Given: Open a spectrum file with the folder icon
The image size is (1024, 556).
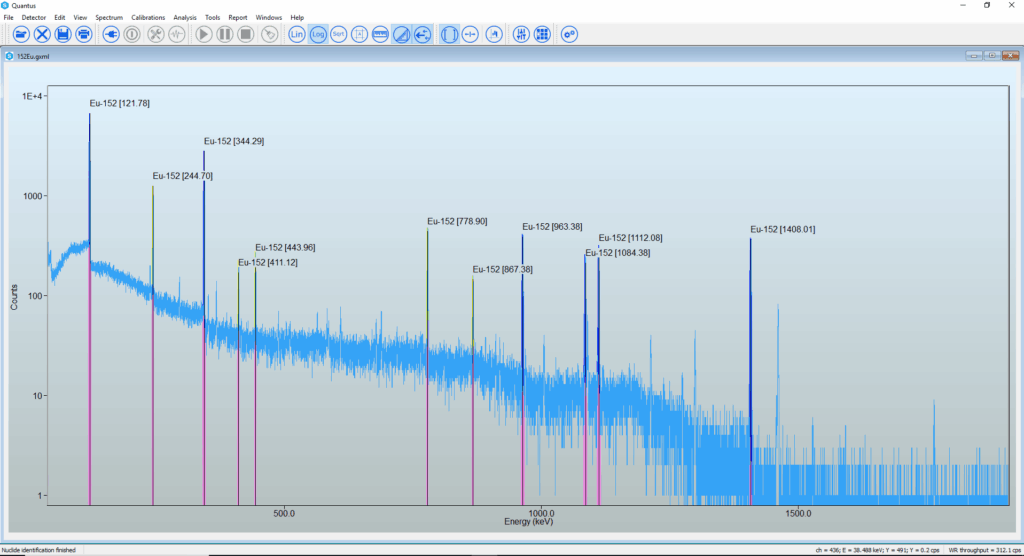Looking at the screenshot, I should [x=21, y=35].
